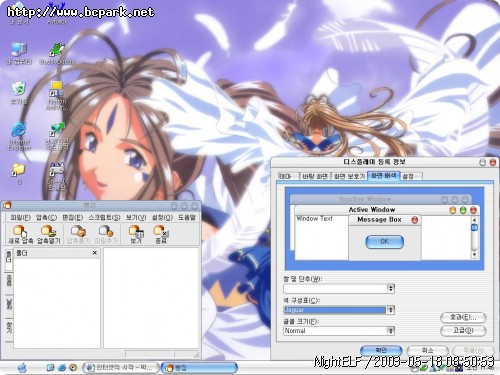
Task: Click the preview scrollbar down arrow
Action: pos(475,255)
